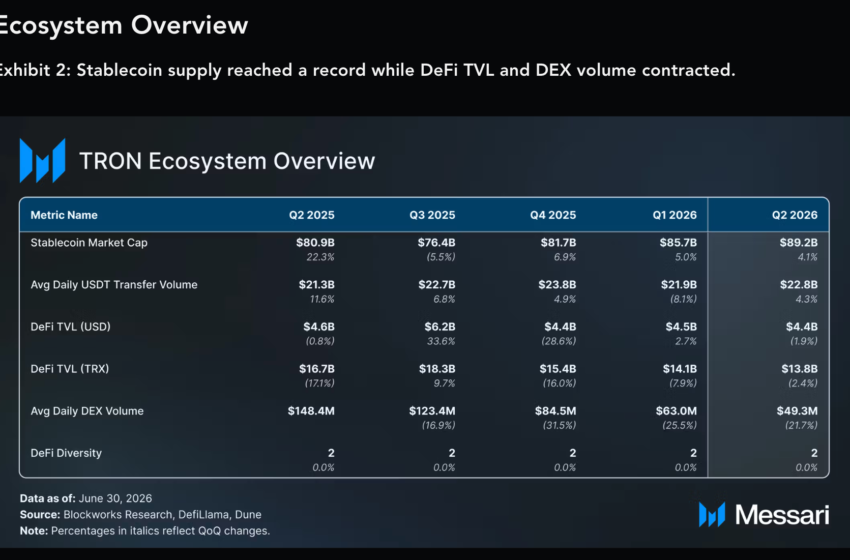The height and width of the screenshot is (560, 850).
Task: Select the "Q4 2025" column header
Action: [x=553, y=215]
